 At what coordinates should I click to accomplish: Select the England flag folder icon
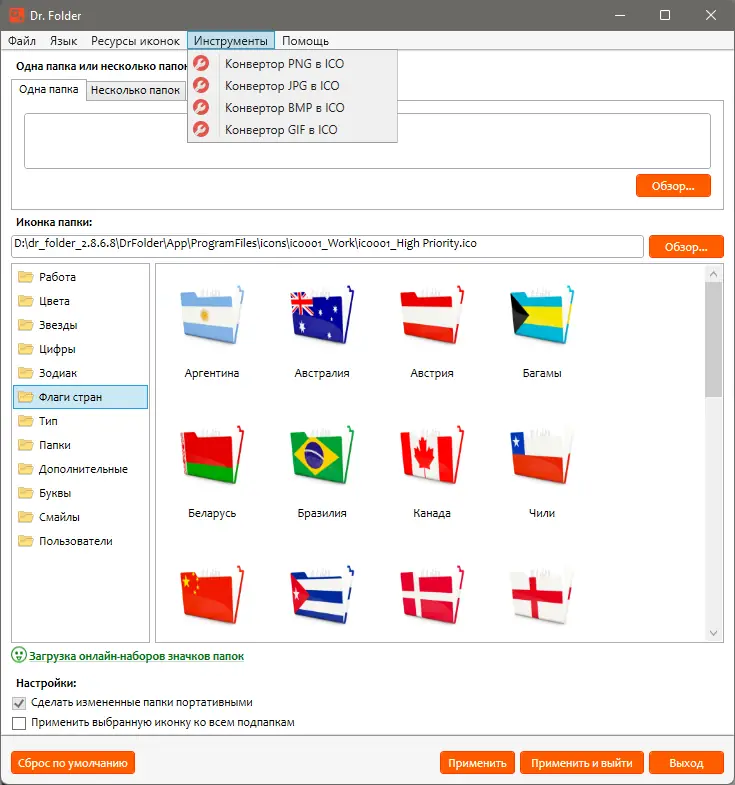pyautogui.click(x=542, y=595)
